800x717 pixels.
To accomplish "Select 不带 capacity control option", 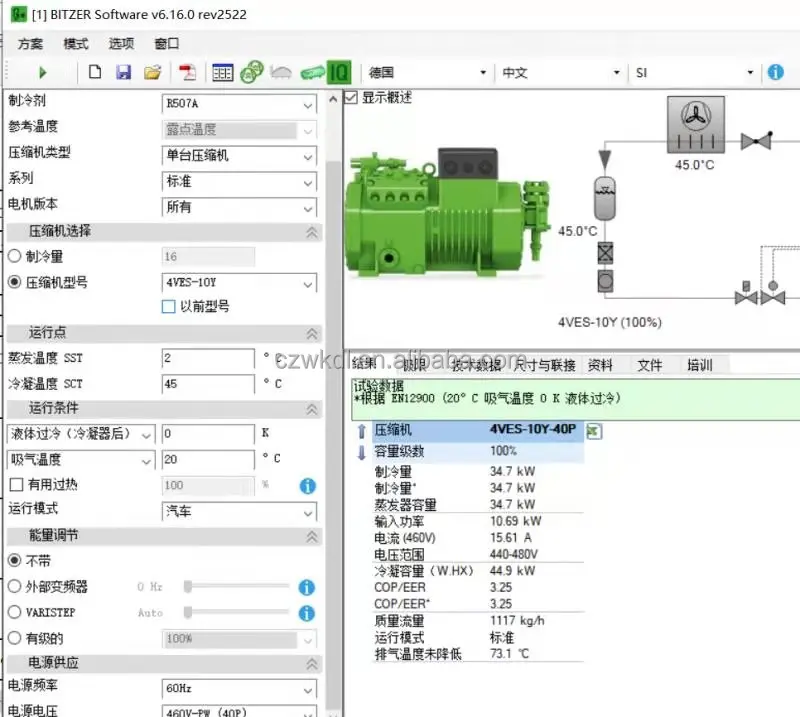I will [14, 560].
